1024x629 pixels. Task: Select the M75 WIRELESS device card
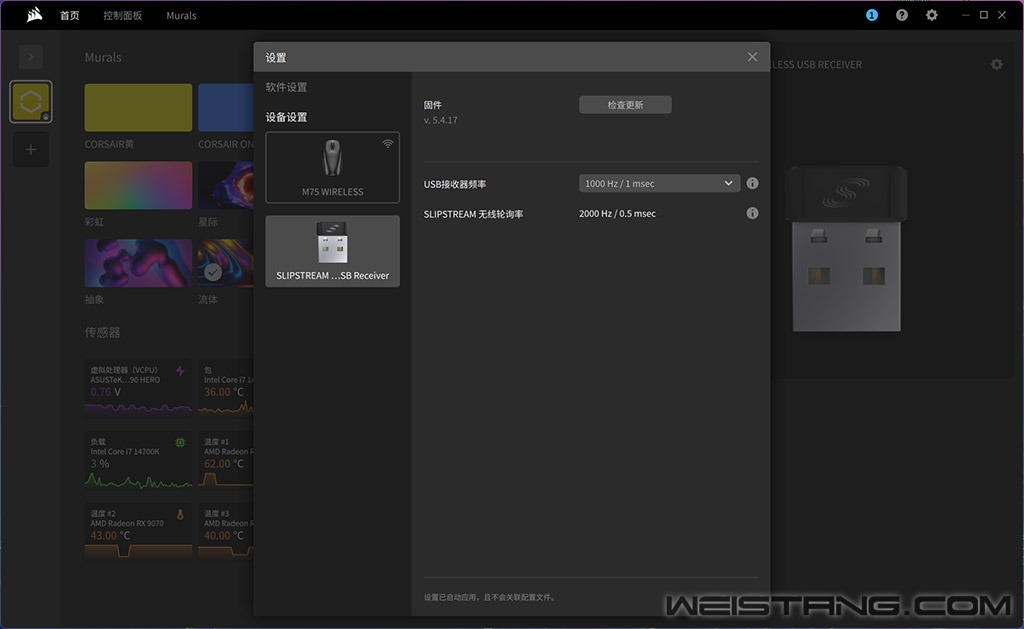click(332, 167)
